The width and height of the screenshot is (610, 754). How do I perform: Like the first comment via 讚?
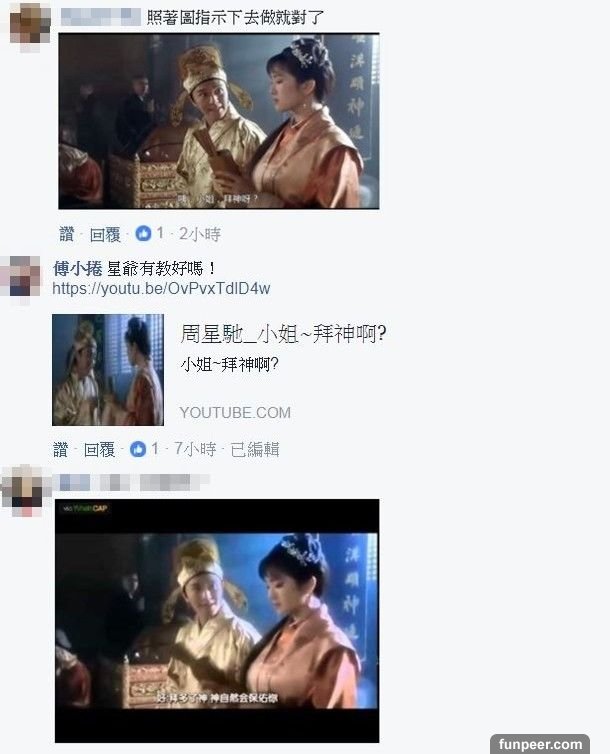point(66,234)
